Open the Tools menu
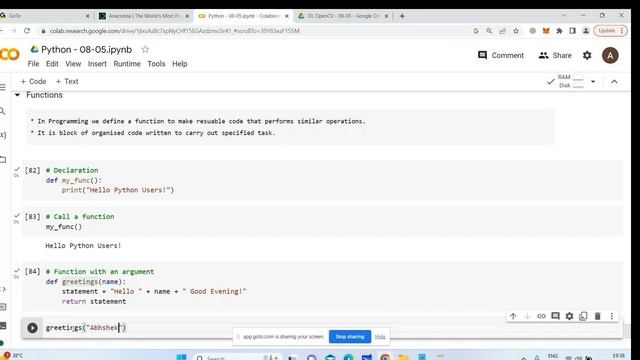Image resolution: width=640 pixels, height=360 pixels. (156, 64)
